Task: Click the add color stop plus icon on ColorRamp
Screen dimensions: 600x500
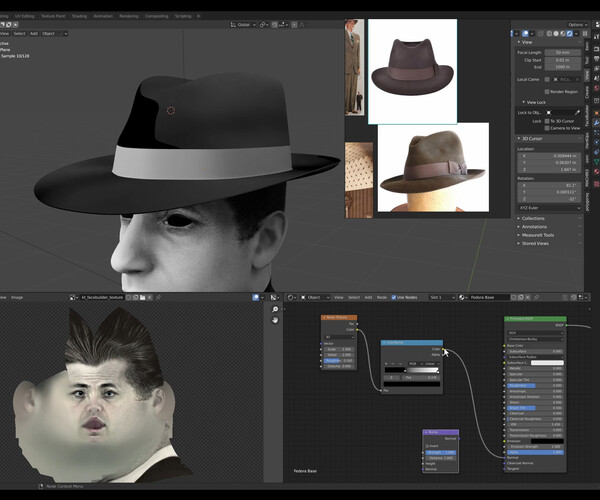Action: pyautogui.click(x=386, y=364)
